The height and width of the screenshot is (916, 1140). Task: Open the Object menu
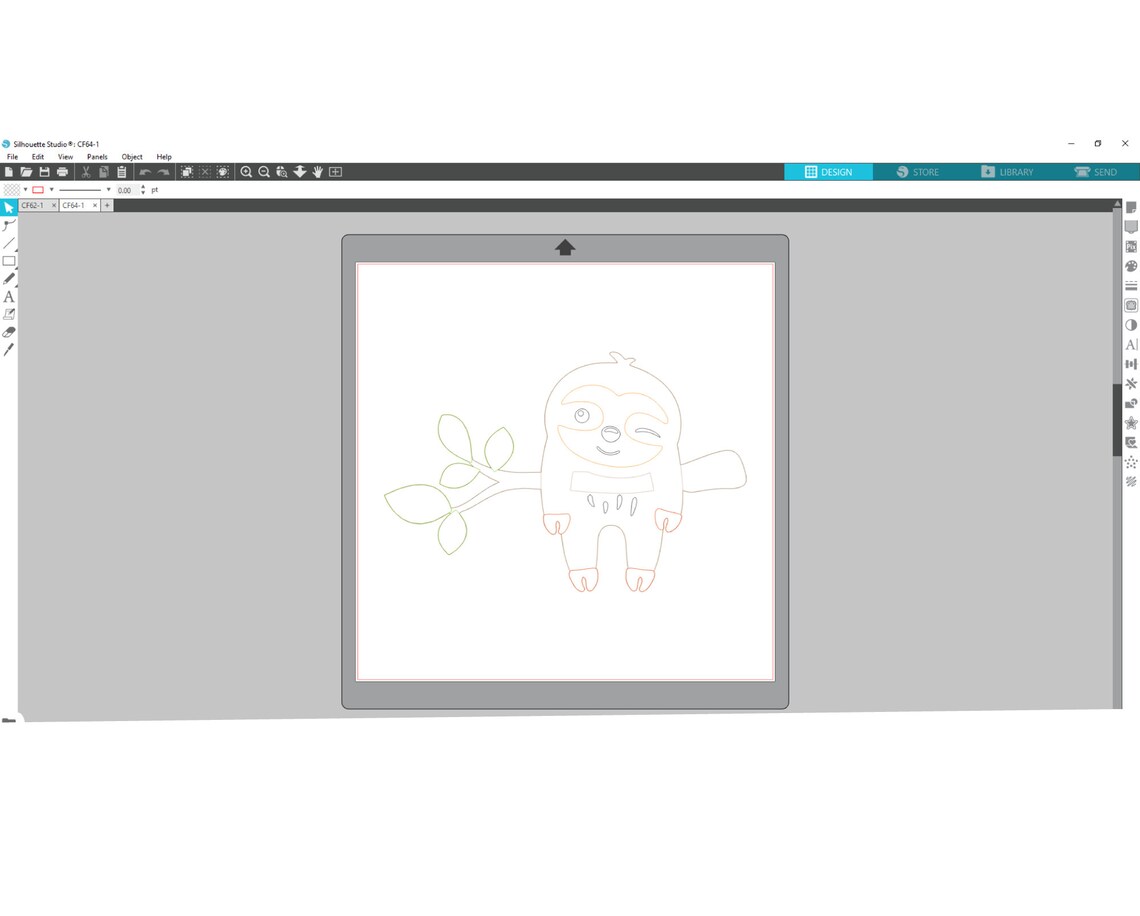pyautogui.click(x=132, y=157)
